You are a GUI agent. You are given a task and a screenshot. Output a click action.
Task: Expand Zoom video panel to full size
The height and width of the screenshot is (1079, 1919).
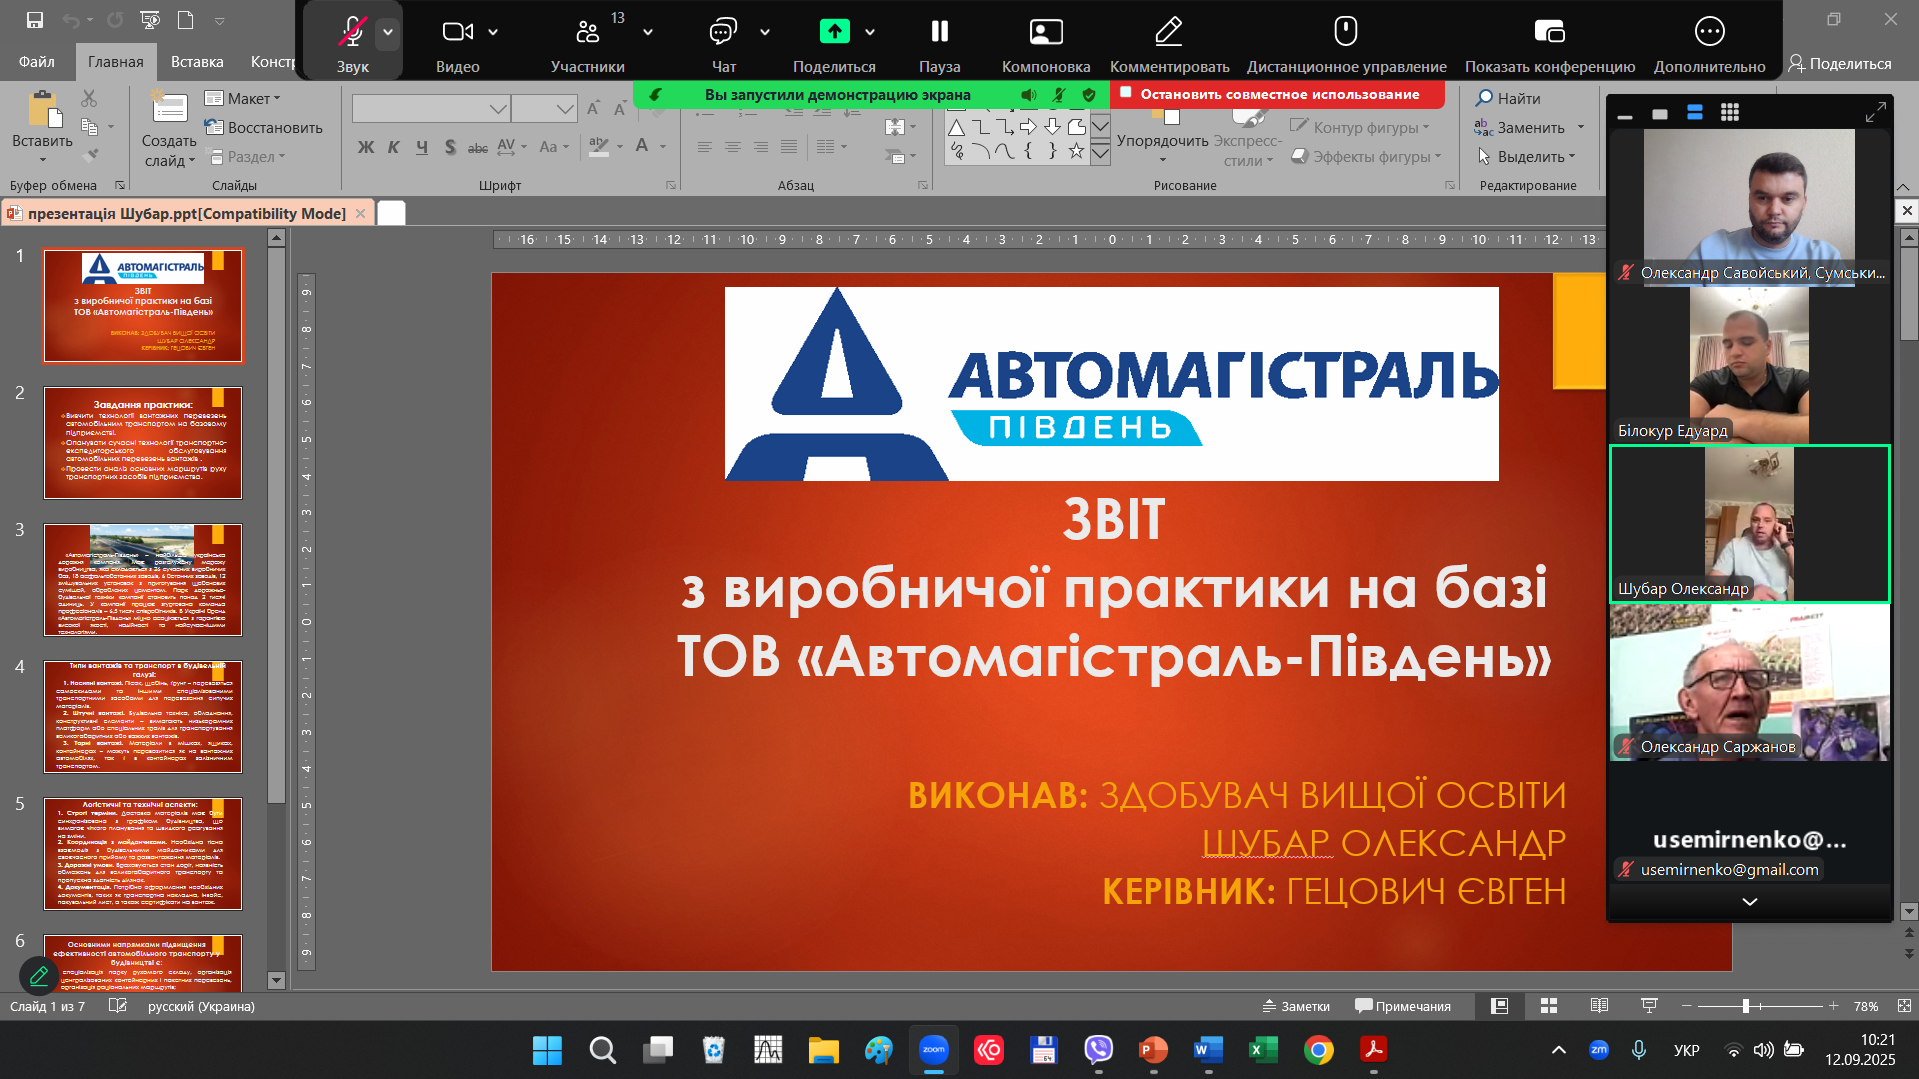1876,113
